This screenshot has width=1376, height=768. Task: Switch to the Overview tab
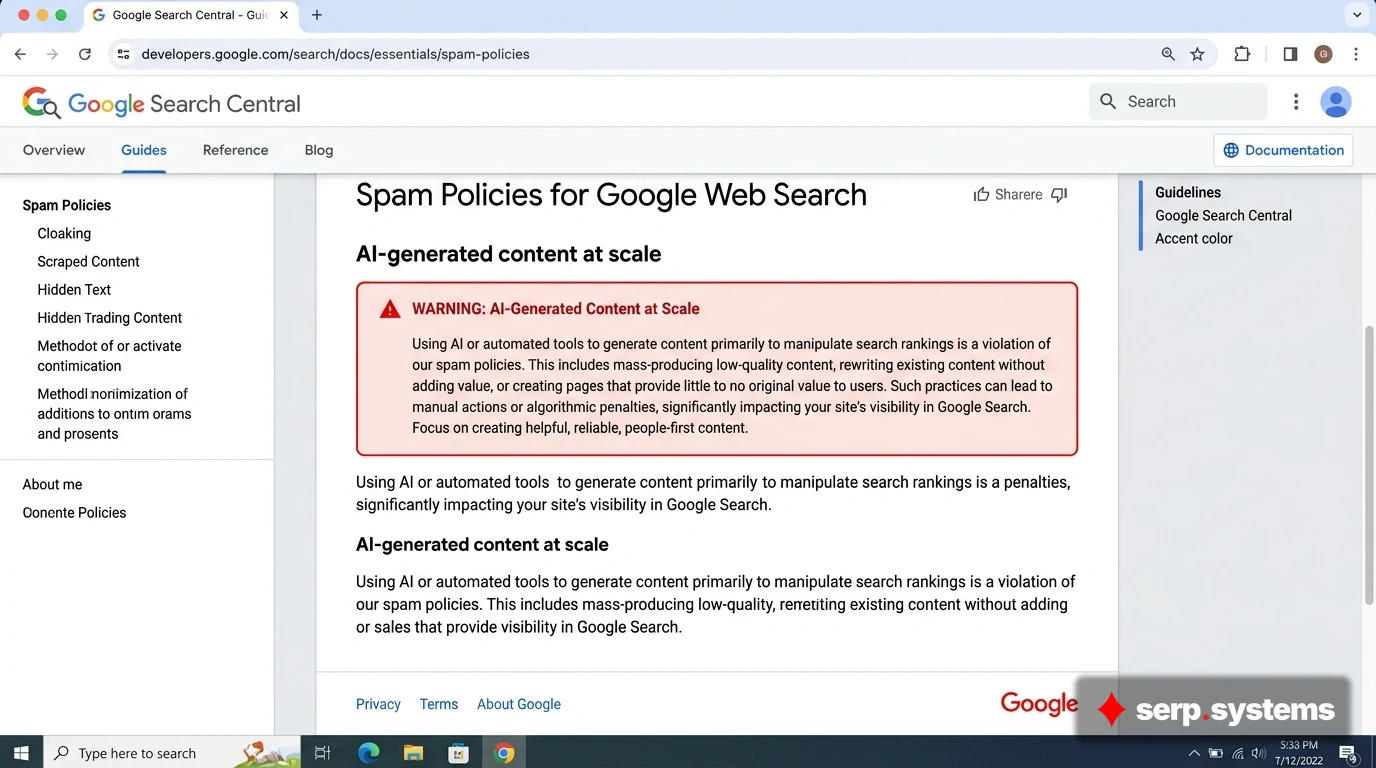click(54, 150)
